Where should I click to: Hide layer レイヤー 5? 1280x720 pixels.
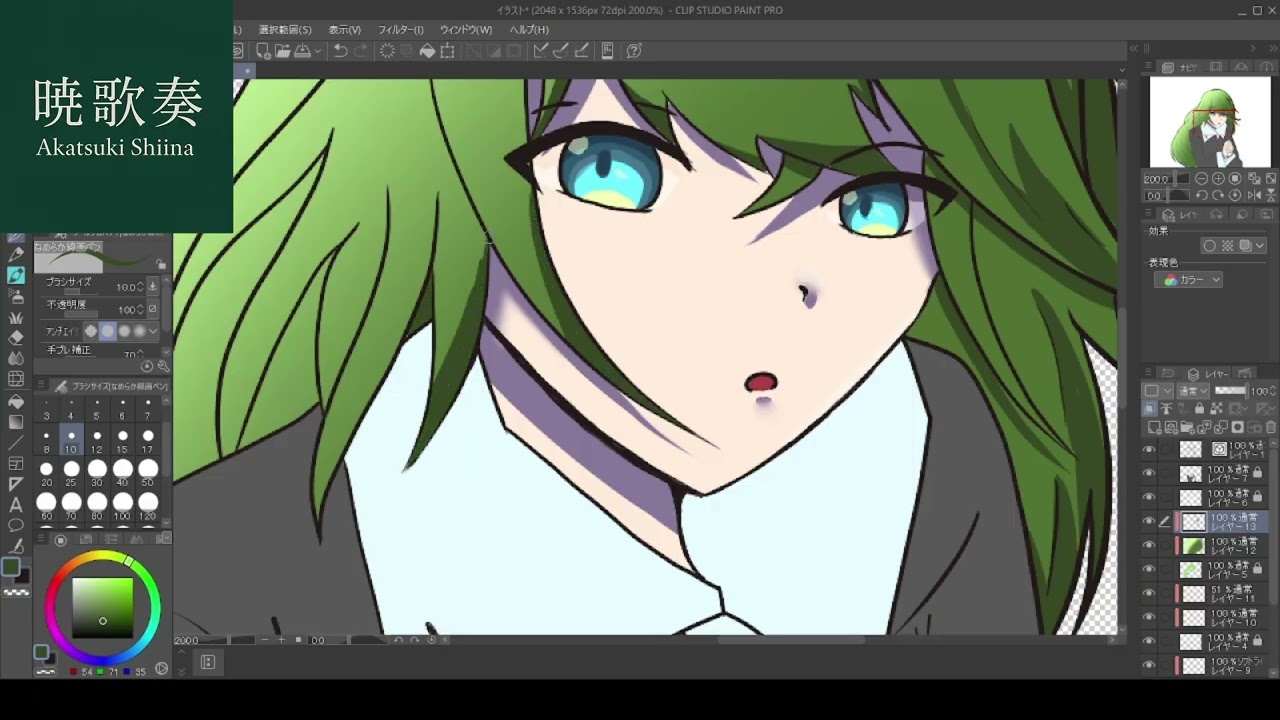(1149, 569)
